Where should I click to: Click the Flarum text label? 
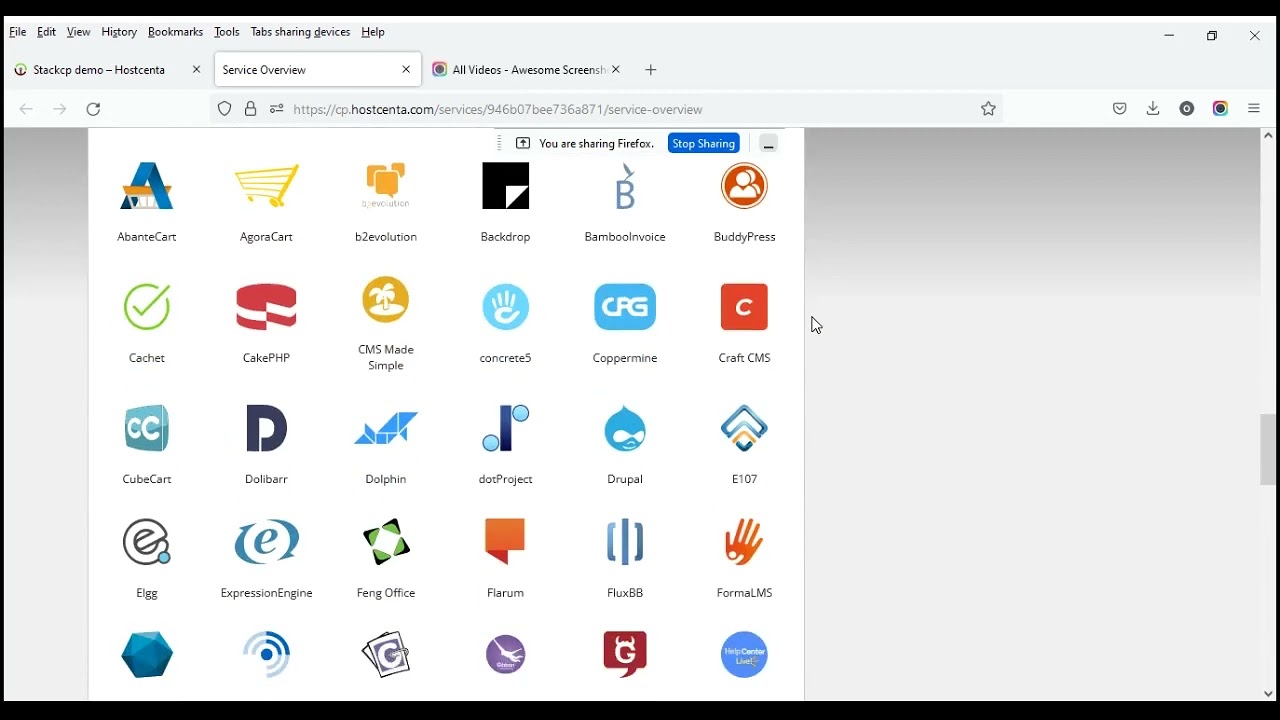[x=506, y=594]
